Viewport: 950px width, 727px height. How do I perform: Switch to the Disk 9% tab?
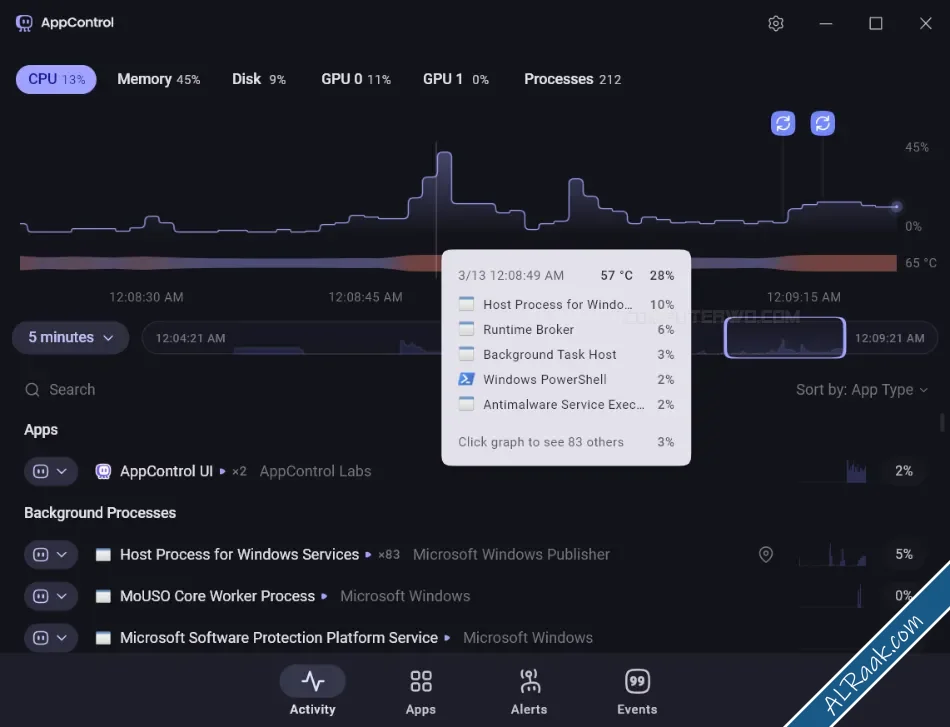259,79
